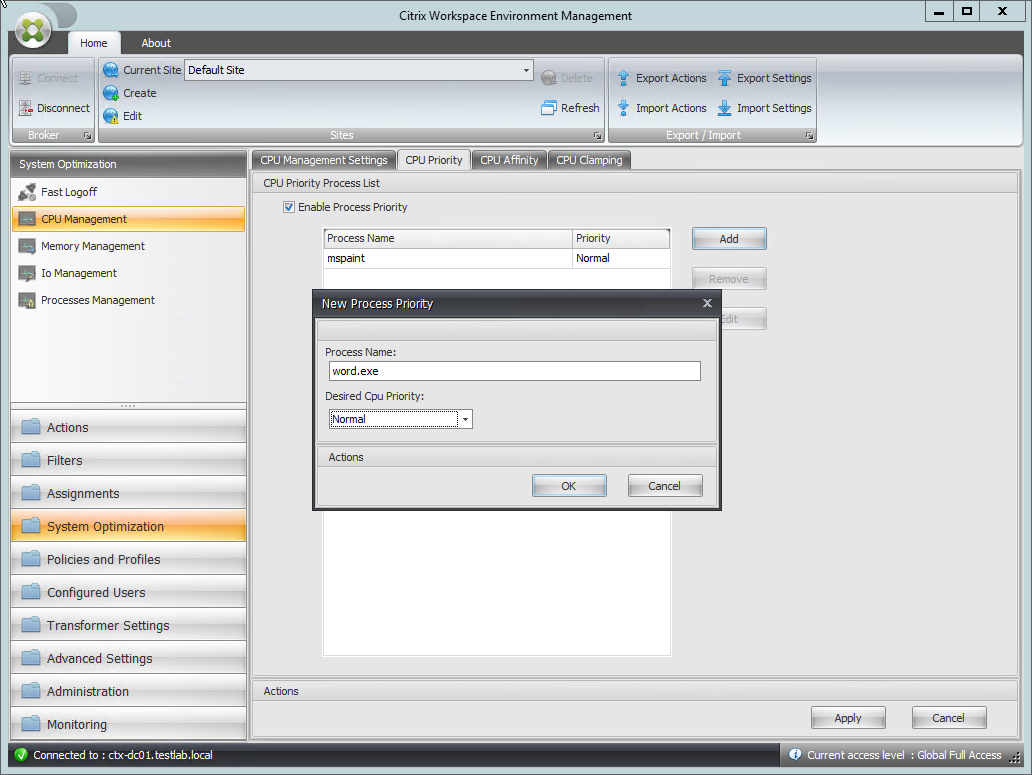Close the New Process Priority dialog

[x=707, y=303]
